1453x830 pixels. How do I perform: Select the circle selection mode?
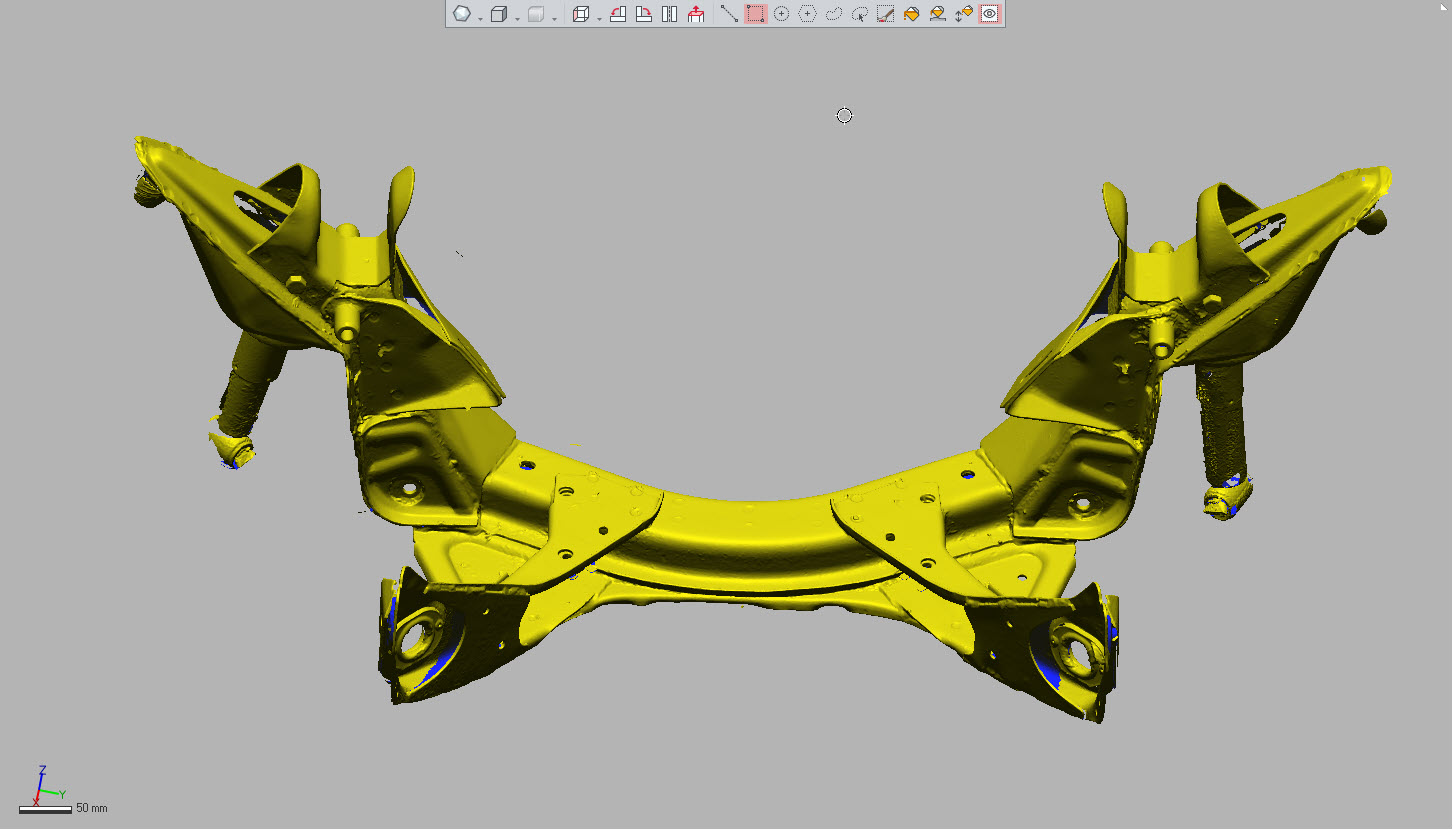pos(782,14)
